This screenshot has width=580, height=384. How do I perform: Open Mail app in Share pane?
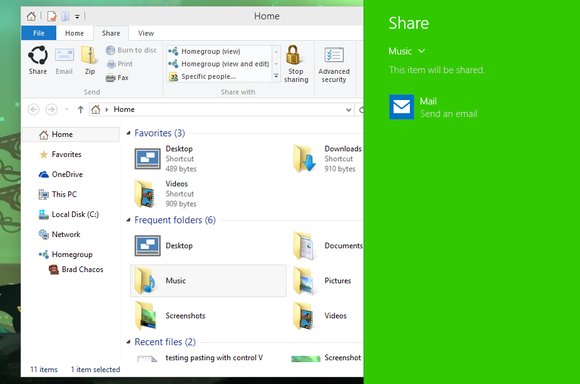(x=433, y=107)
